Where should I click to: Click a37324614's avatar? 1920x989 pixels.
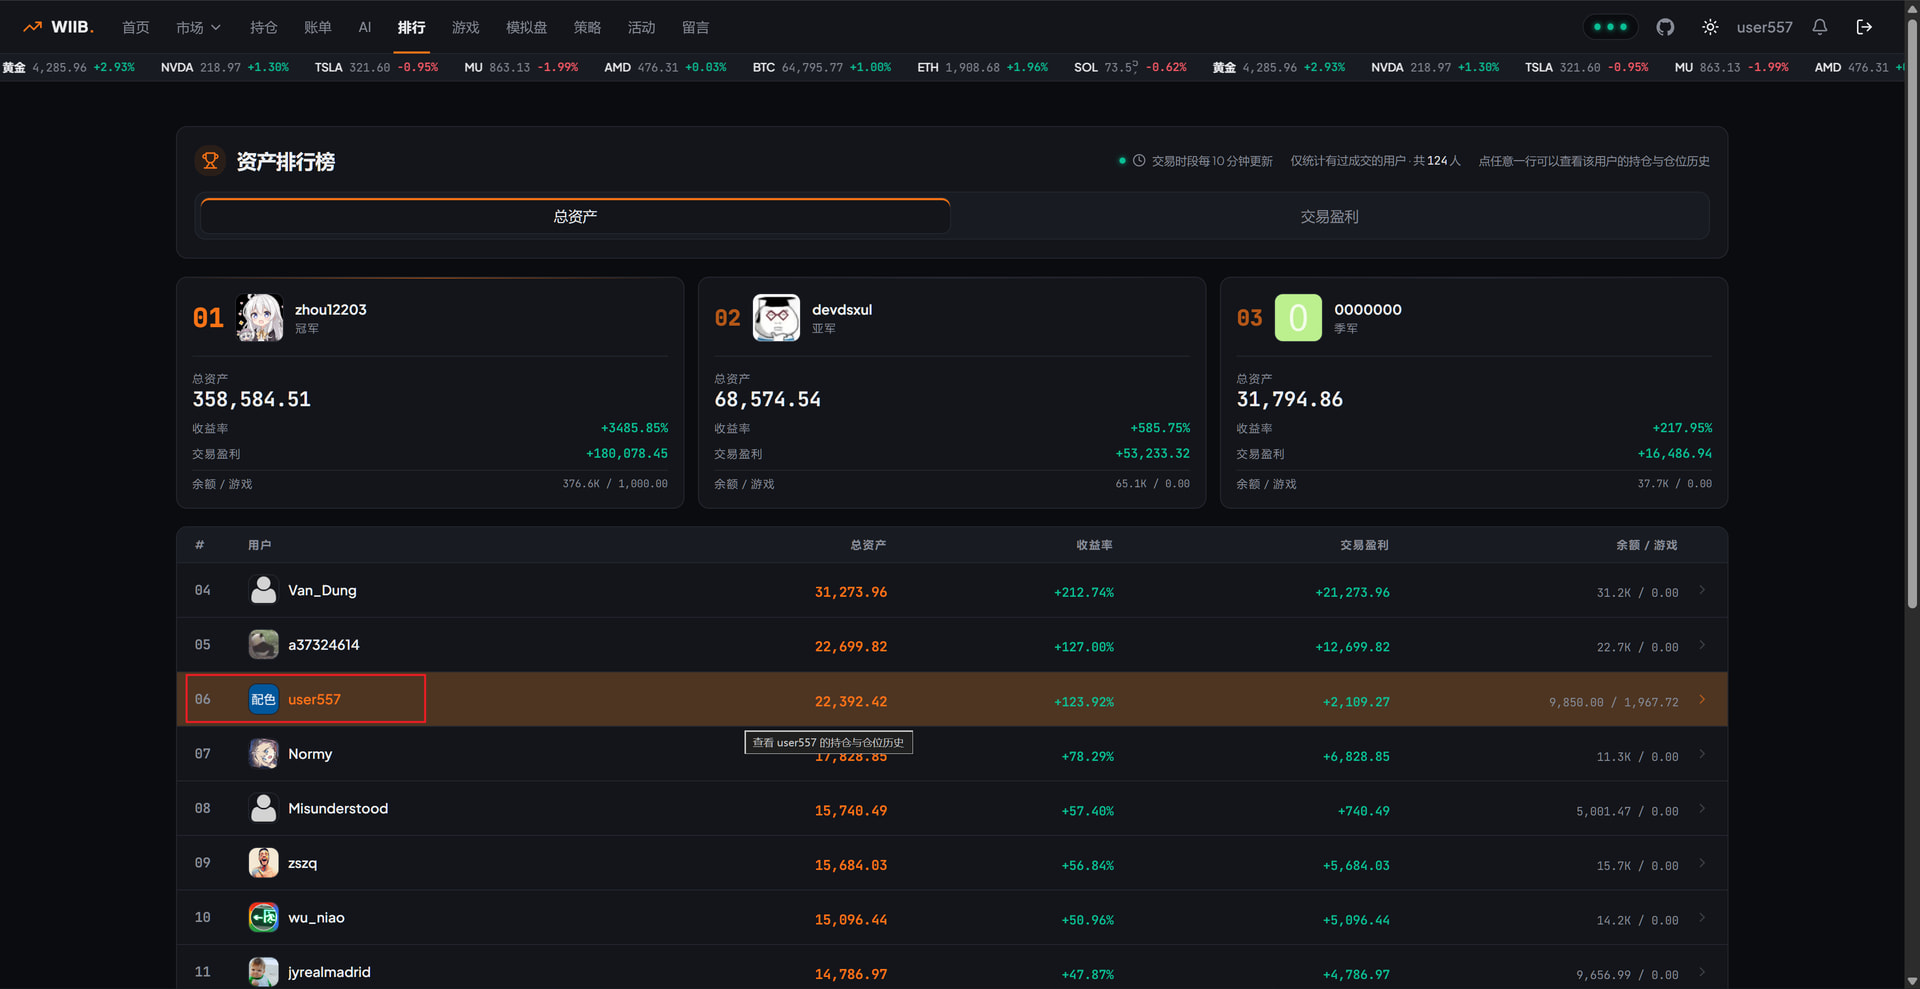pos(263,645)
